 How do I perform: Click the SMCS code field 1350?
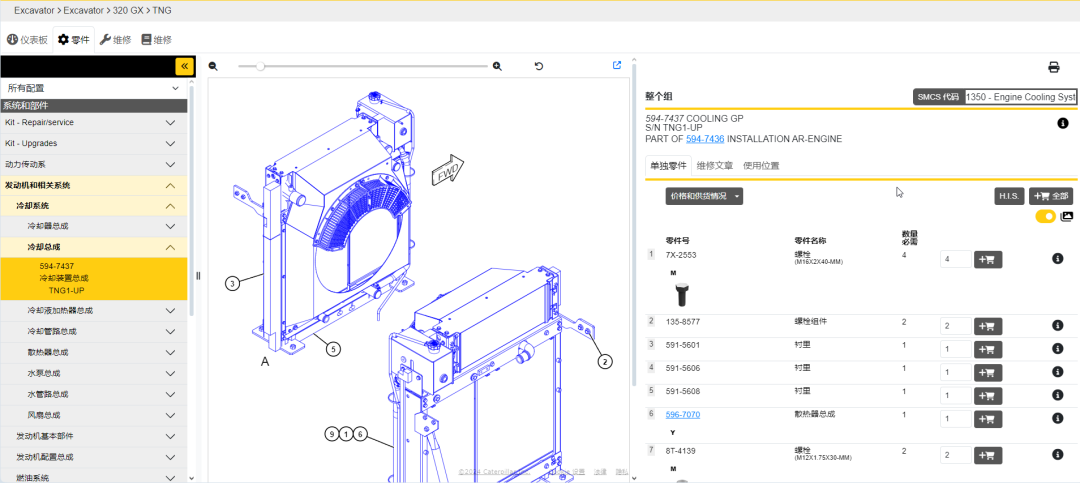1021,97
